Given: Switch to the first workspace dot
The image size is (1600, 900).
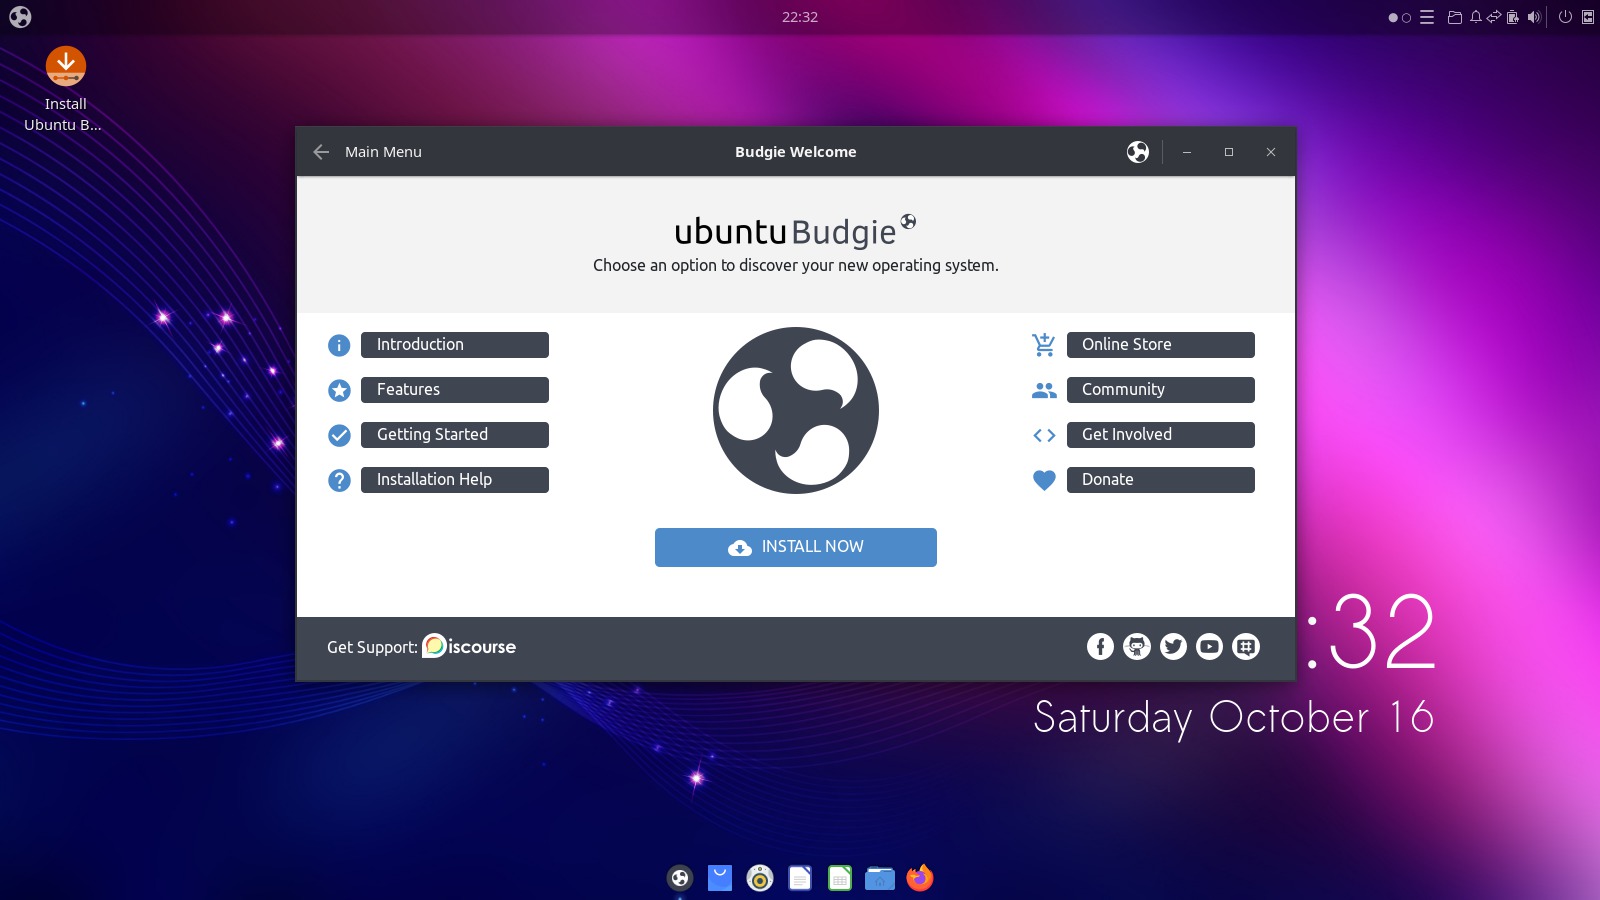Looking at the screenshot, I should pyautogui.click(x=1393, y=18).
